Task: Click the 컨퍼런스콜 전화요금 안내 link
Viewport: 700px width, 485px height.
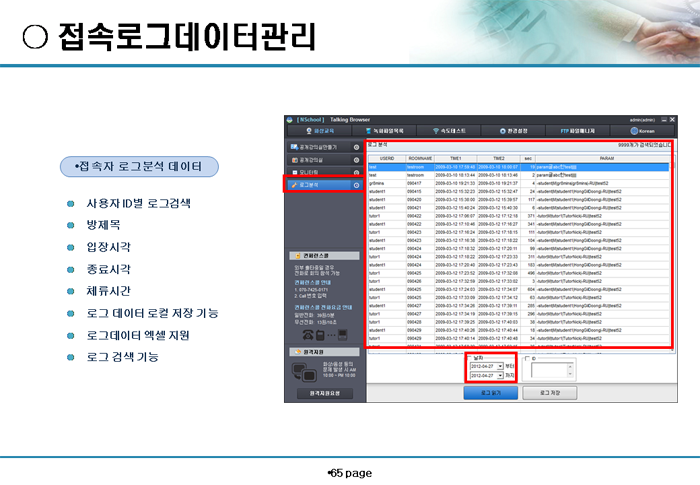Action: [323, 307]
